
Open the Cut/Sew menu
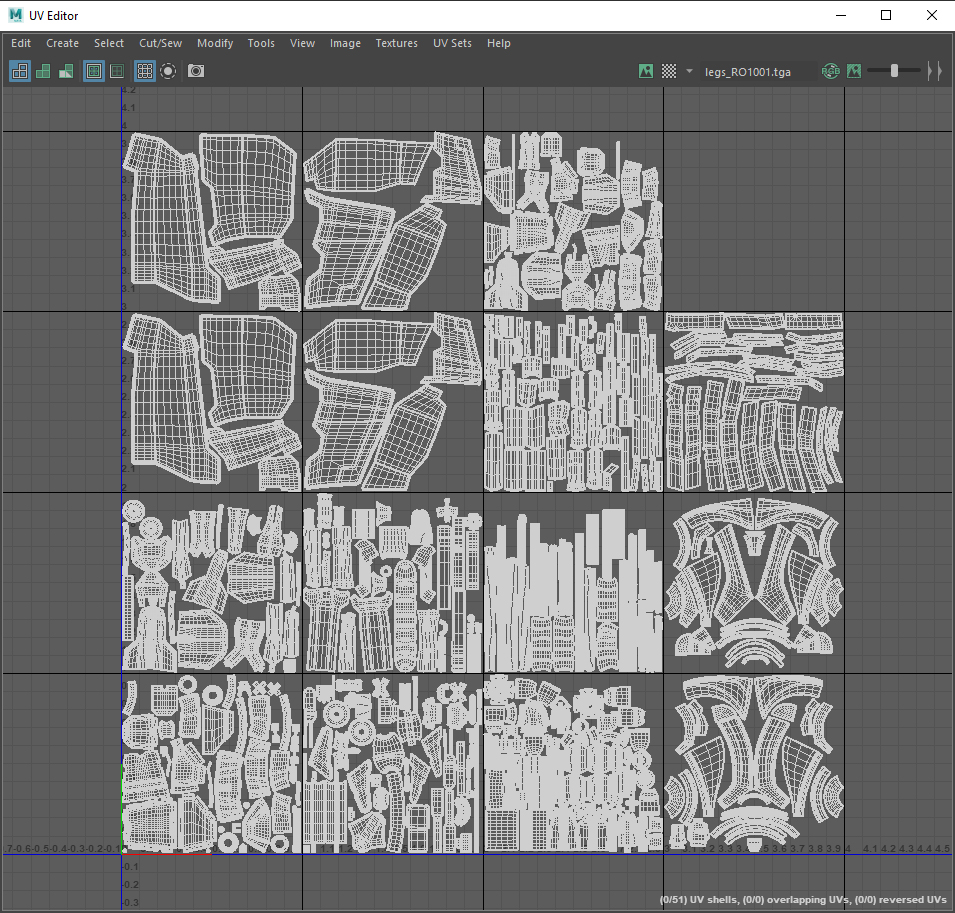(160, 43)
